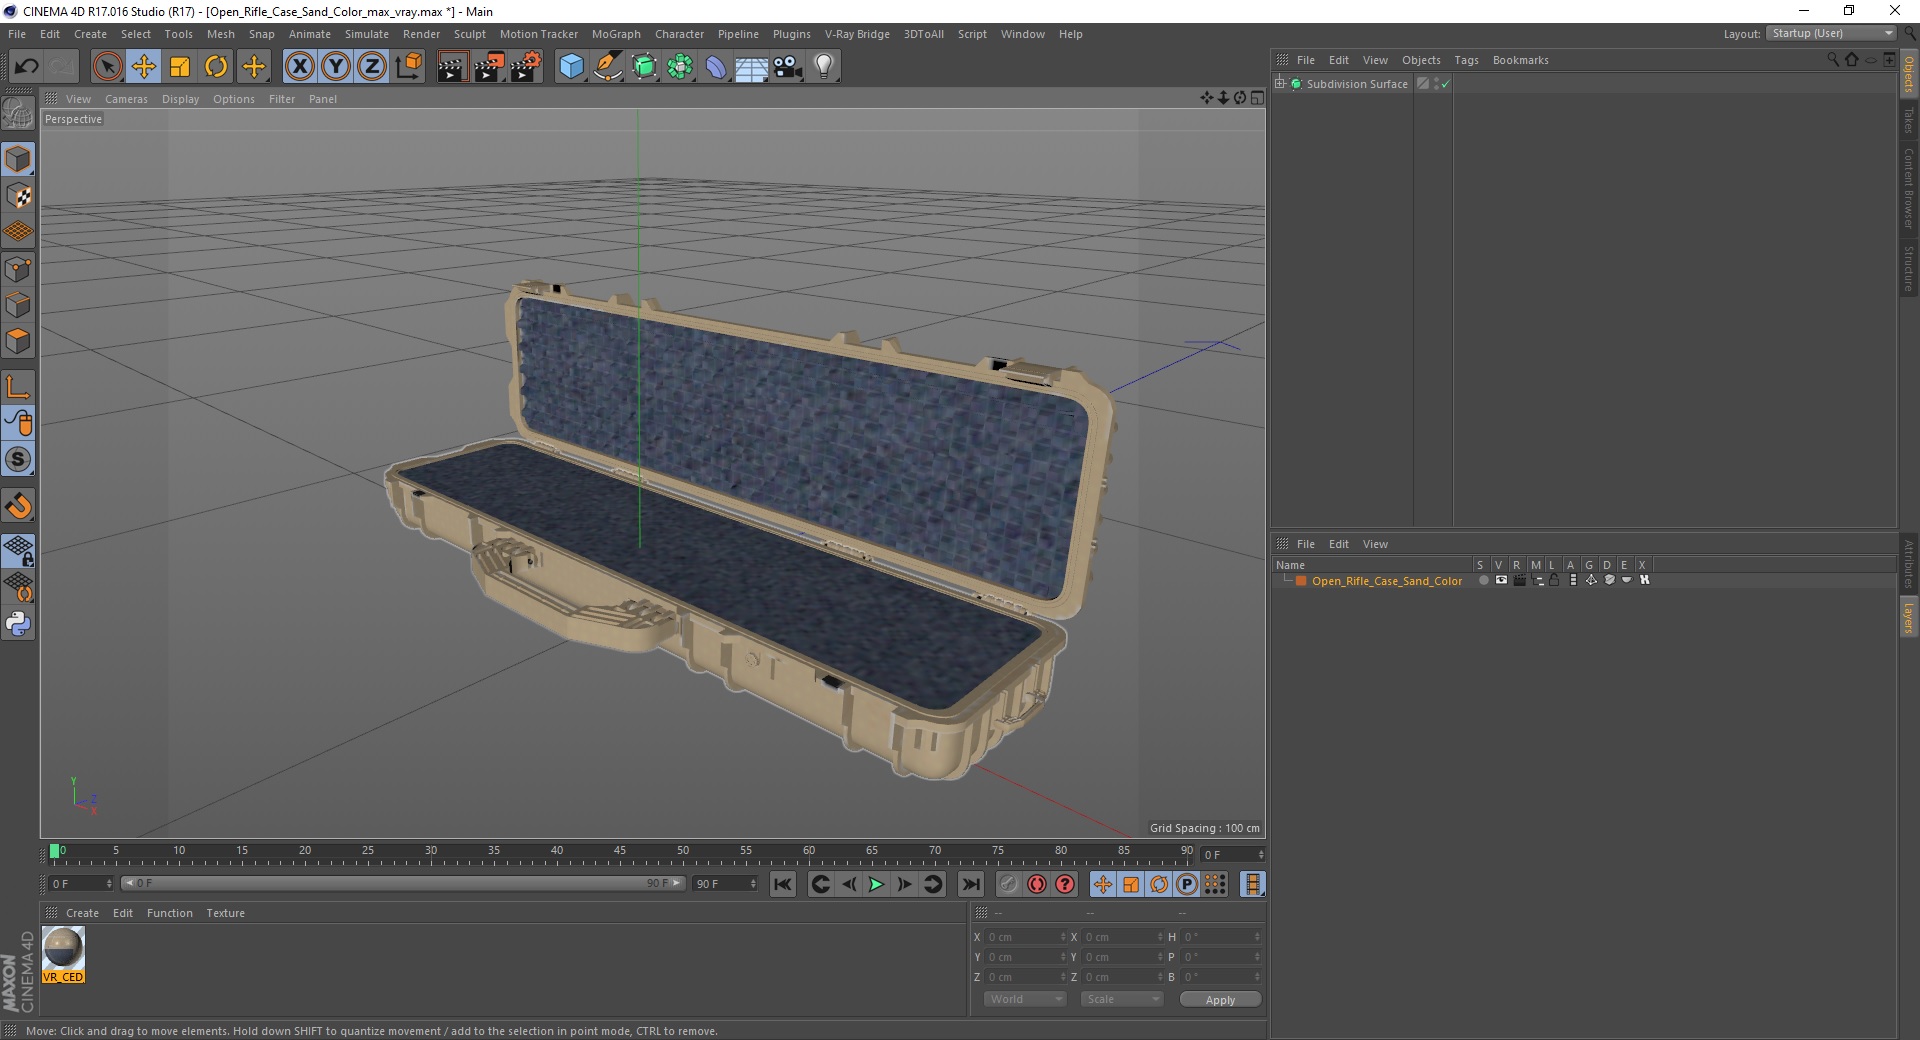Open the spline Pen tool
1920x1040 pixels.
(x=607, y=67)
